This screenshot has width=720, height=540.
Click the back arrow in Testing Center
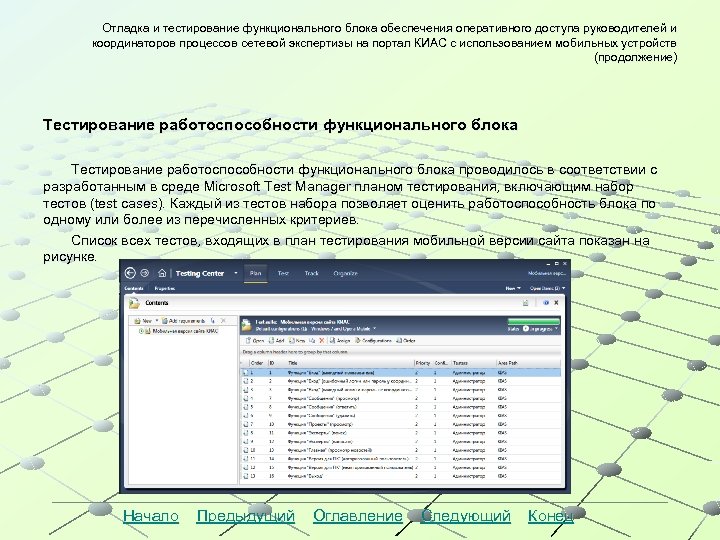tap(130, 273)
